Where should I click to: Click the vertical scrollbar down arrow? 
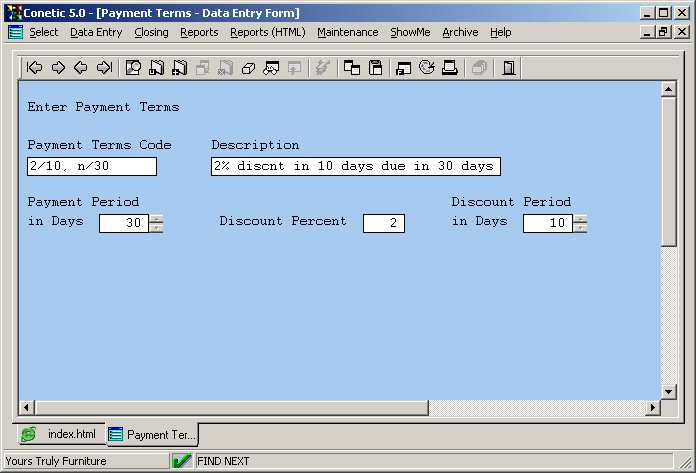(669, 391)
